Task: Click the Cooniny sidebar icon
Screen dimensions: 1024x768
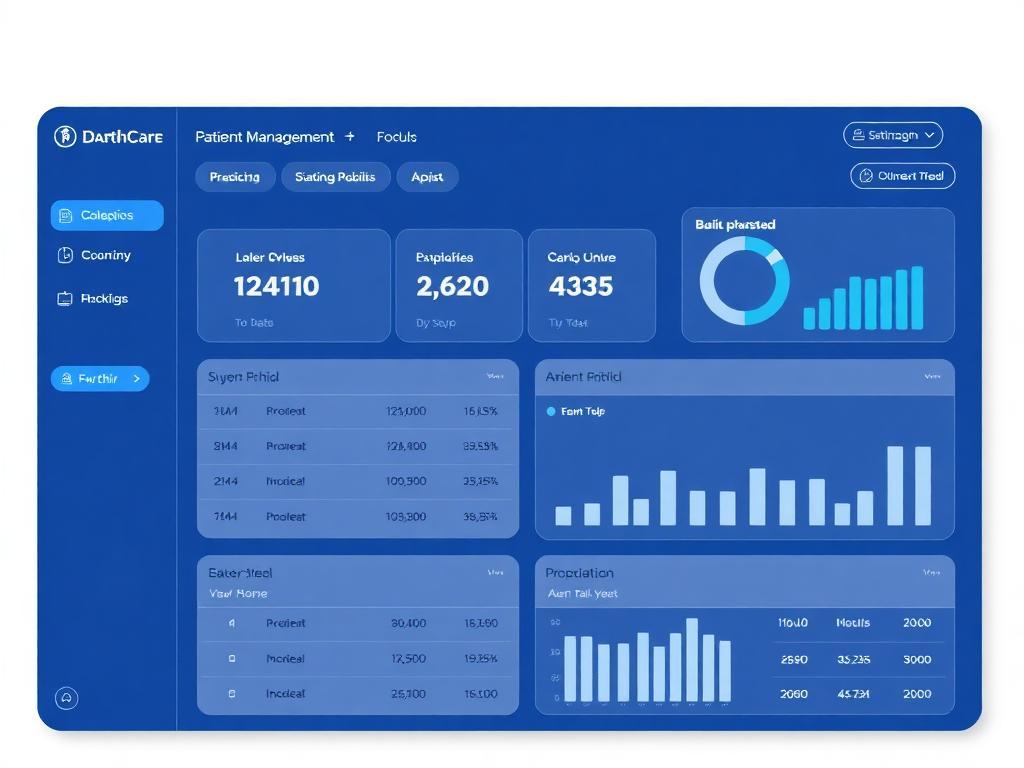Action: click(x=65, y=255)
